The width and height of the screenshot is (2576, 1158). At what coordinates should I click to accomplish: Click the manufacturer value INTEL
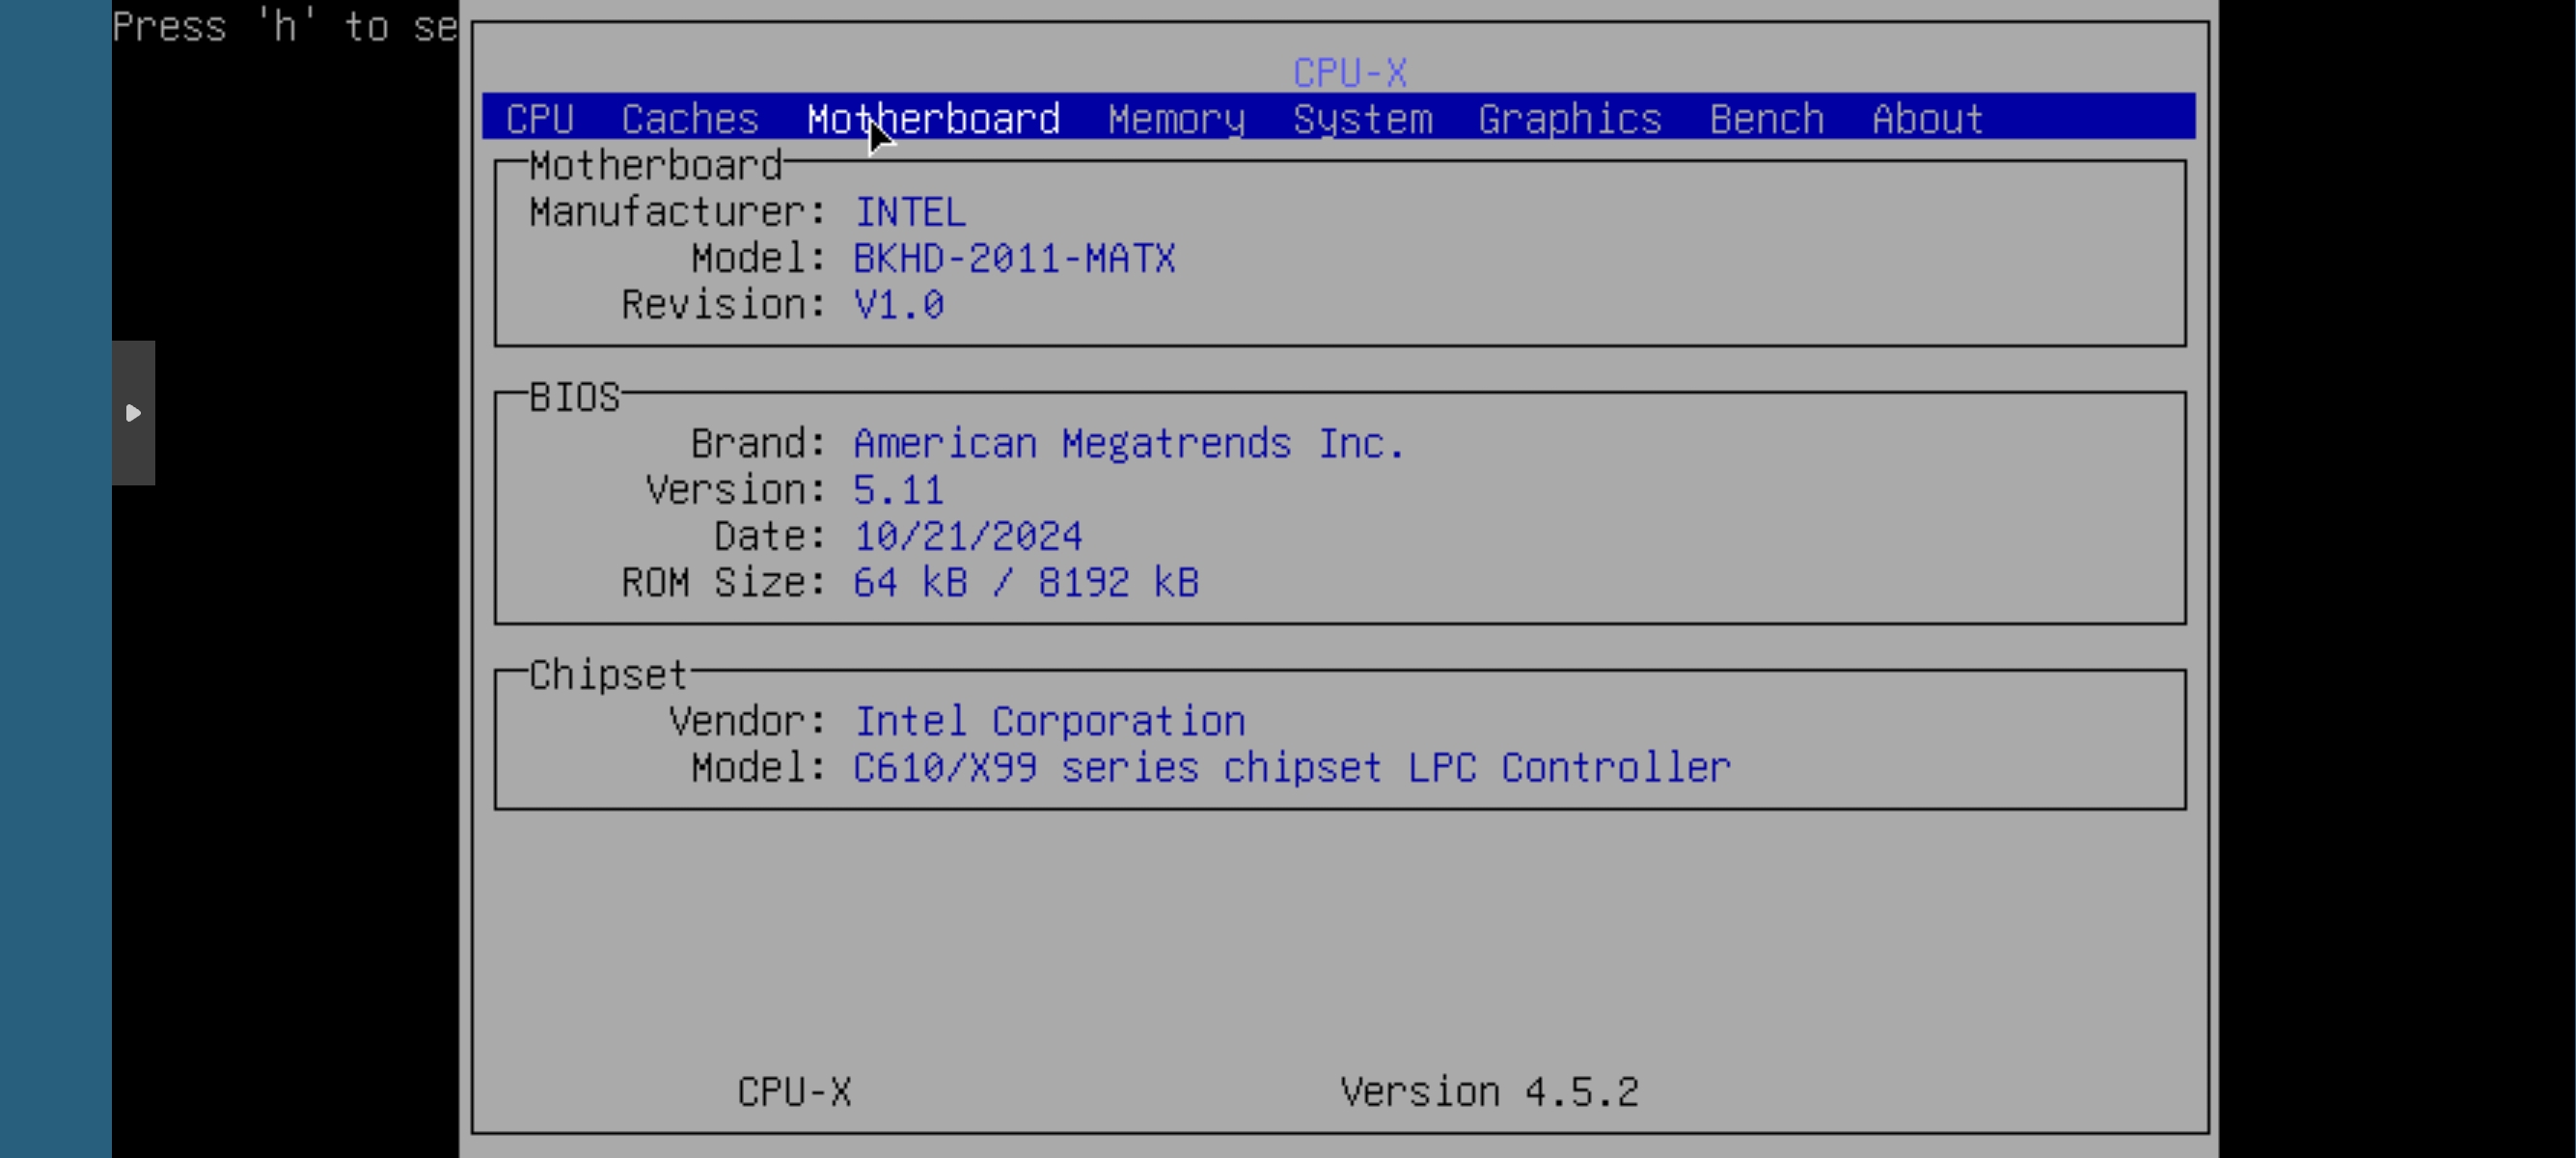(x=910, y=212)
